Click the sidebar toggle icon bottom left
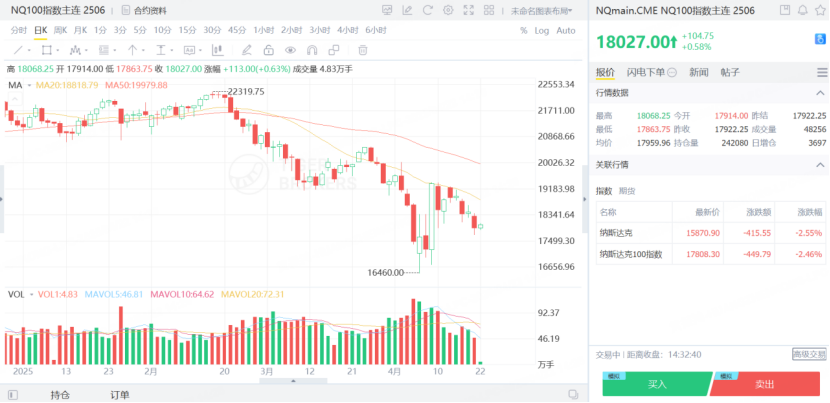This screenshot has width=830, height=403. (x=13, y=395)
